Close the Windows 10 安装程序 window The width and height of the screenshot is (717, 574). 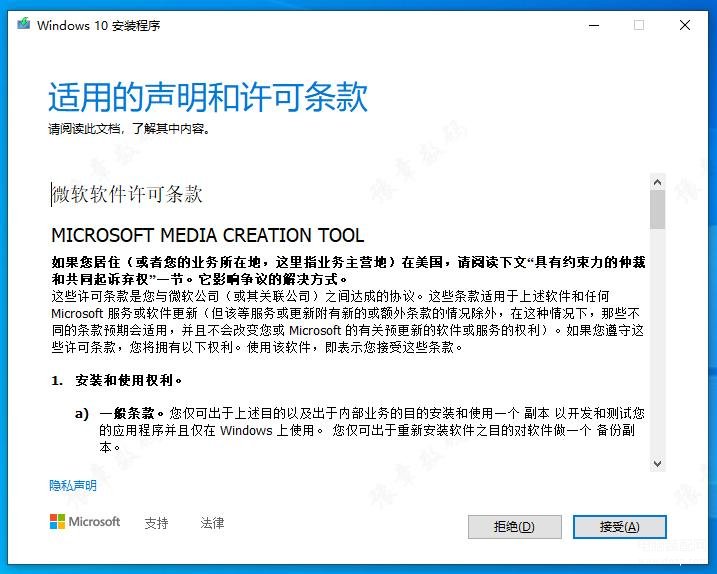click(685, 25)
